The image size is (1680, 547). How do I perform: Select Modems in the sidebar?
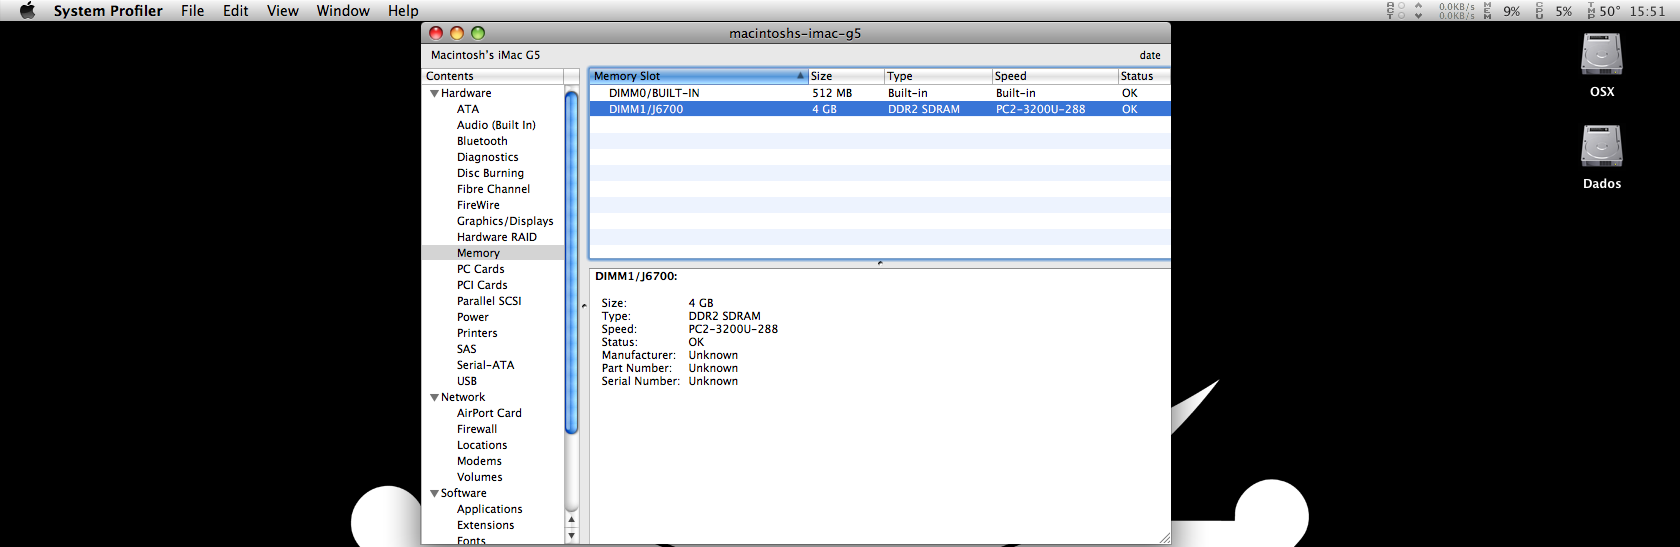click(x=479, y=461)
